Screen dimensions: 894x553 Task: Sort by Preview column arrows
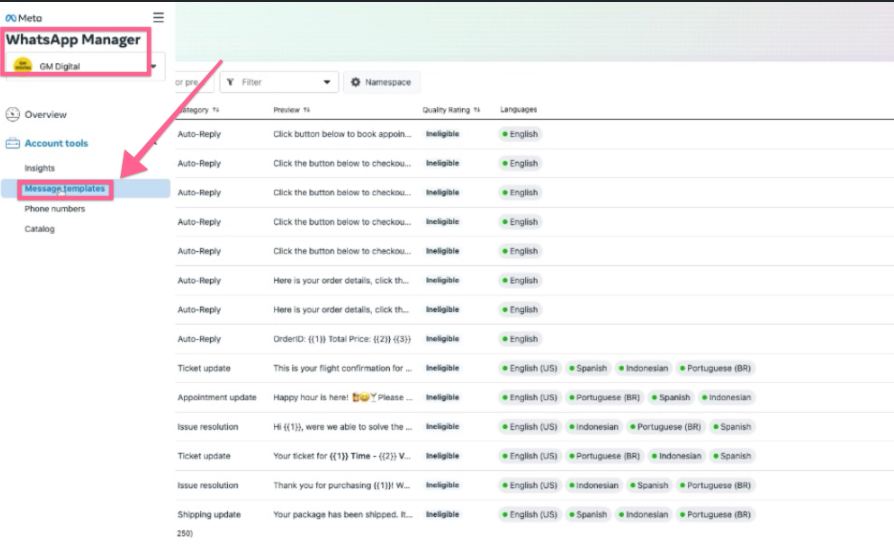pyautogui.click(x=307, y=110)
